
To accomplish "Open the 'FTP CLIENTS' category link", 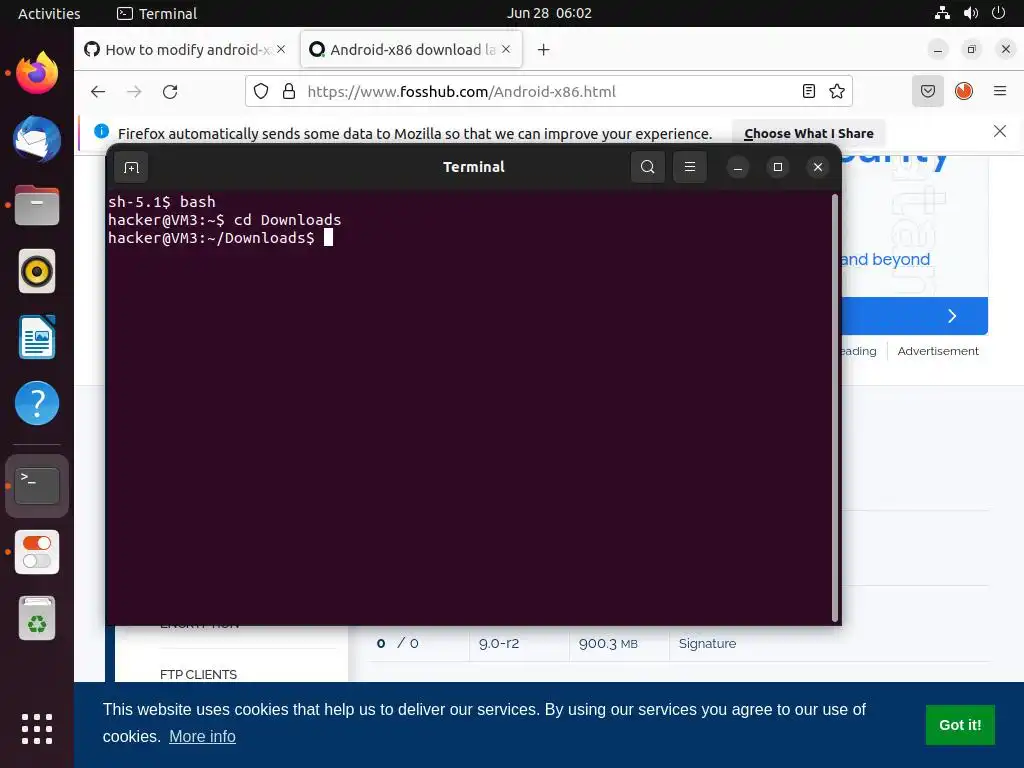I will pos(199,674).
